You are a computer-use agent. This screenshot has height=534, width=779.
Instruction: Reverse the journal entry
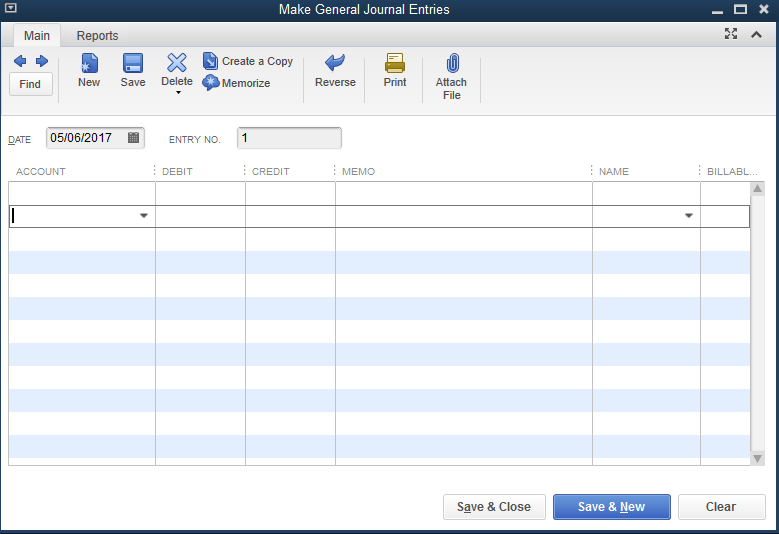click(x=335, y=71)
